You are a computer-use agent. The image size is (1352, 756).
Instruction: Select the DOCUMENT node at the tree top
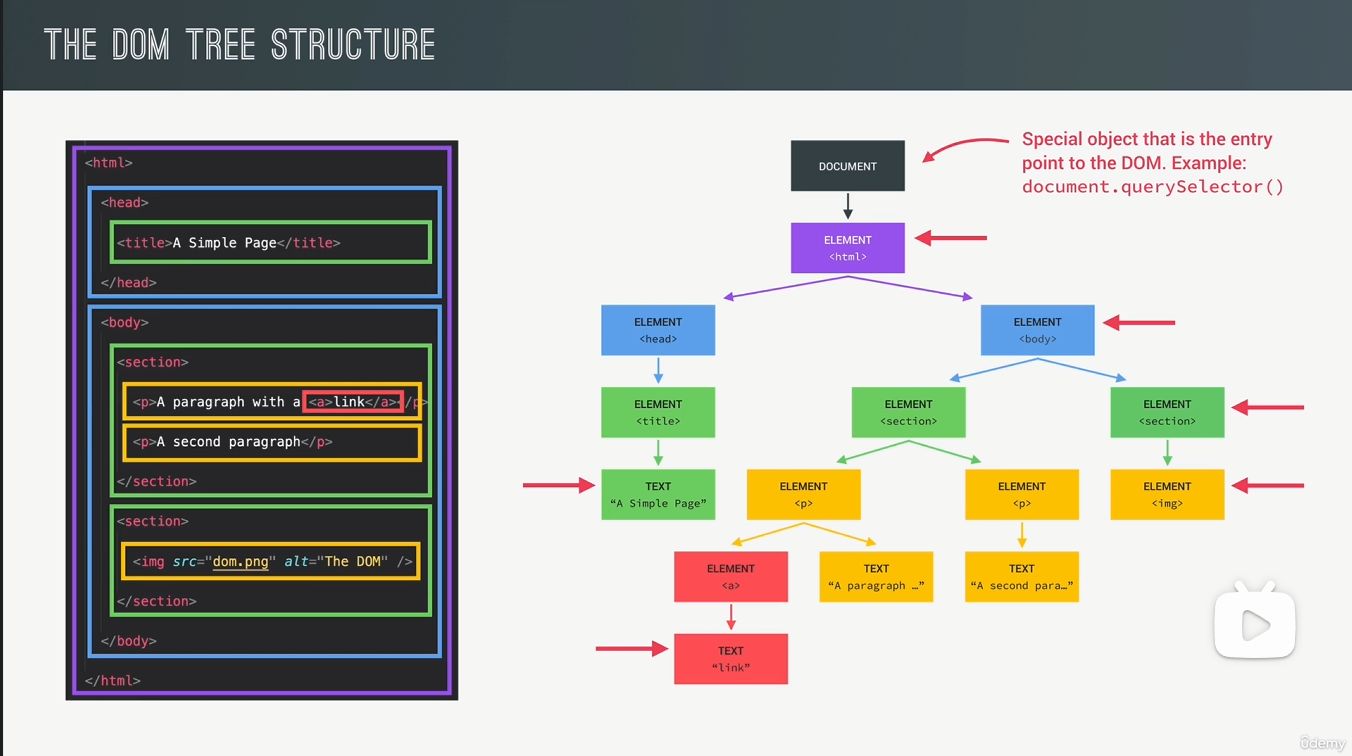coord(847,165)
